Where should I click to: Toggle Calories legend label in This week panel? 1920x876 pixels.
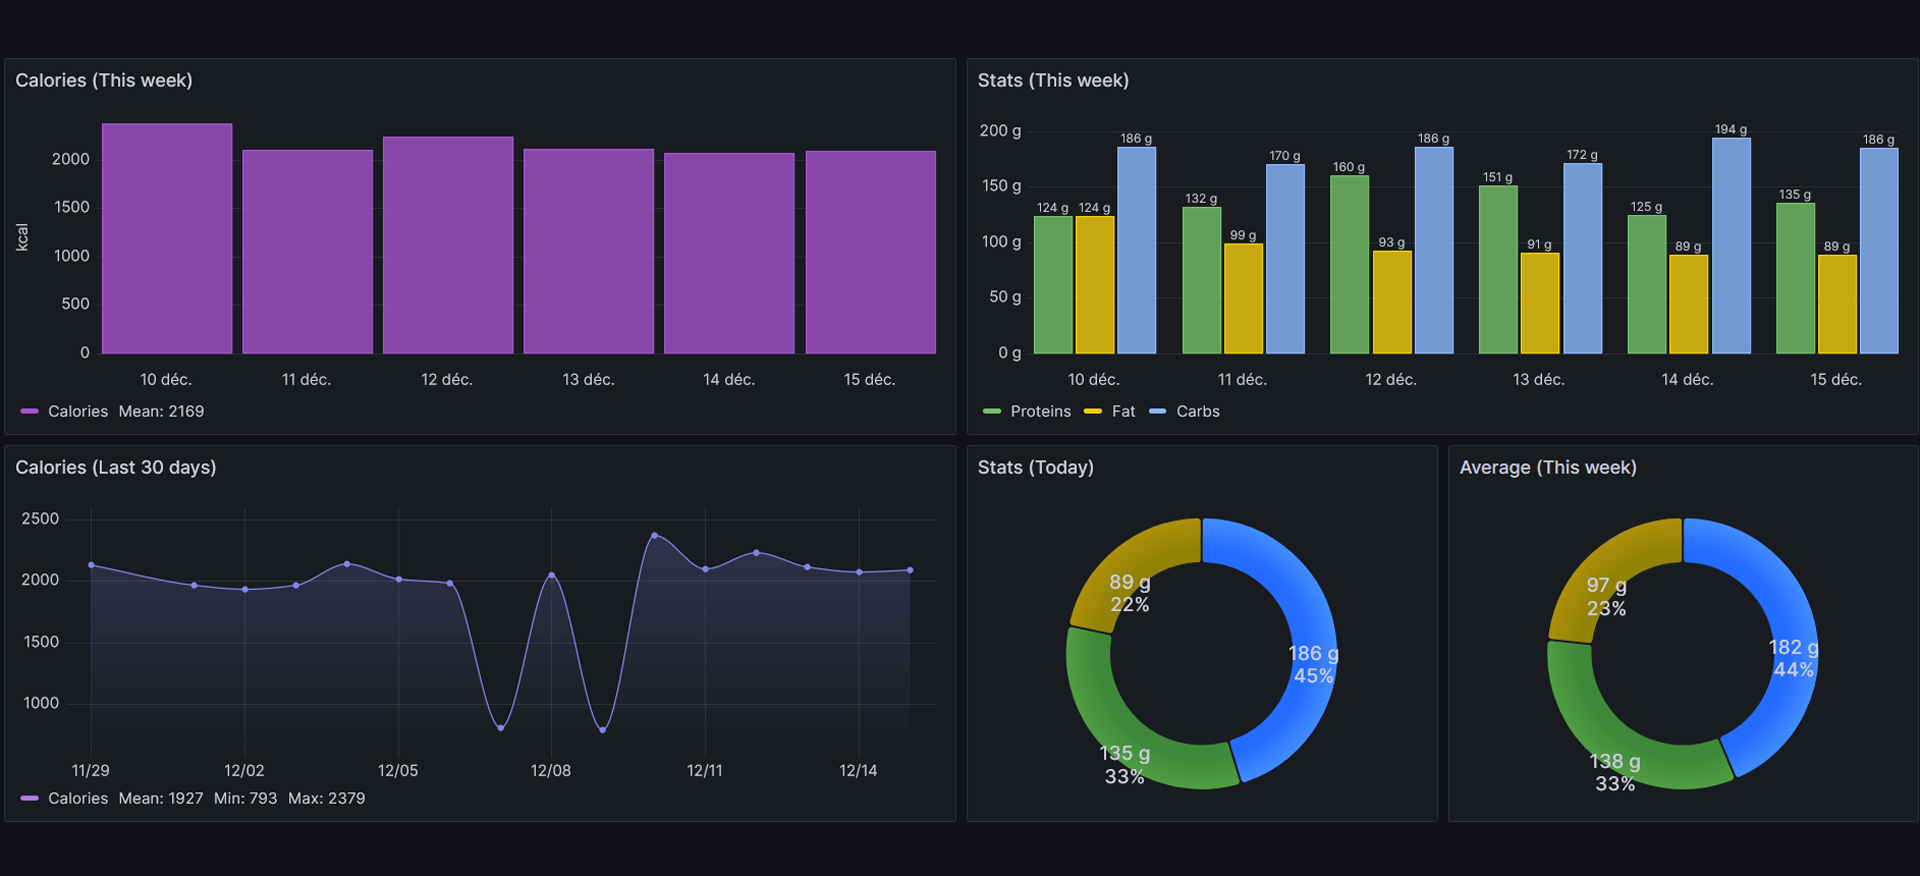coord(78,412)
